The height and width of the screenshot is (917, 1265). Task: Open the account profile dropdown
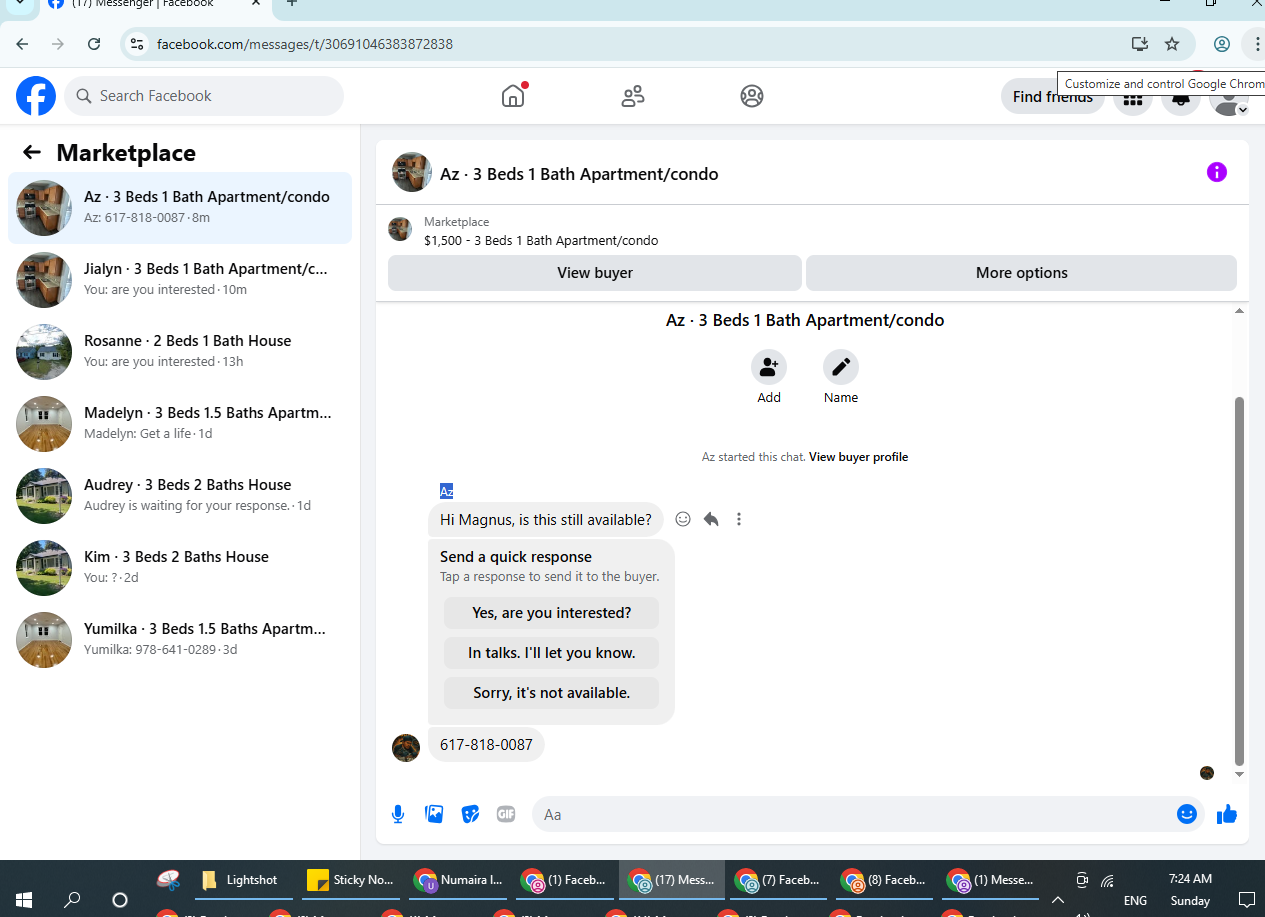pyautogui.click(x=1229, y=97)
